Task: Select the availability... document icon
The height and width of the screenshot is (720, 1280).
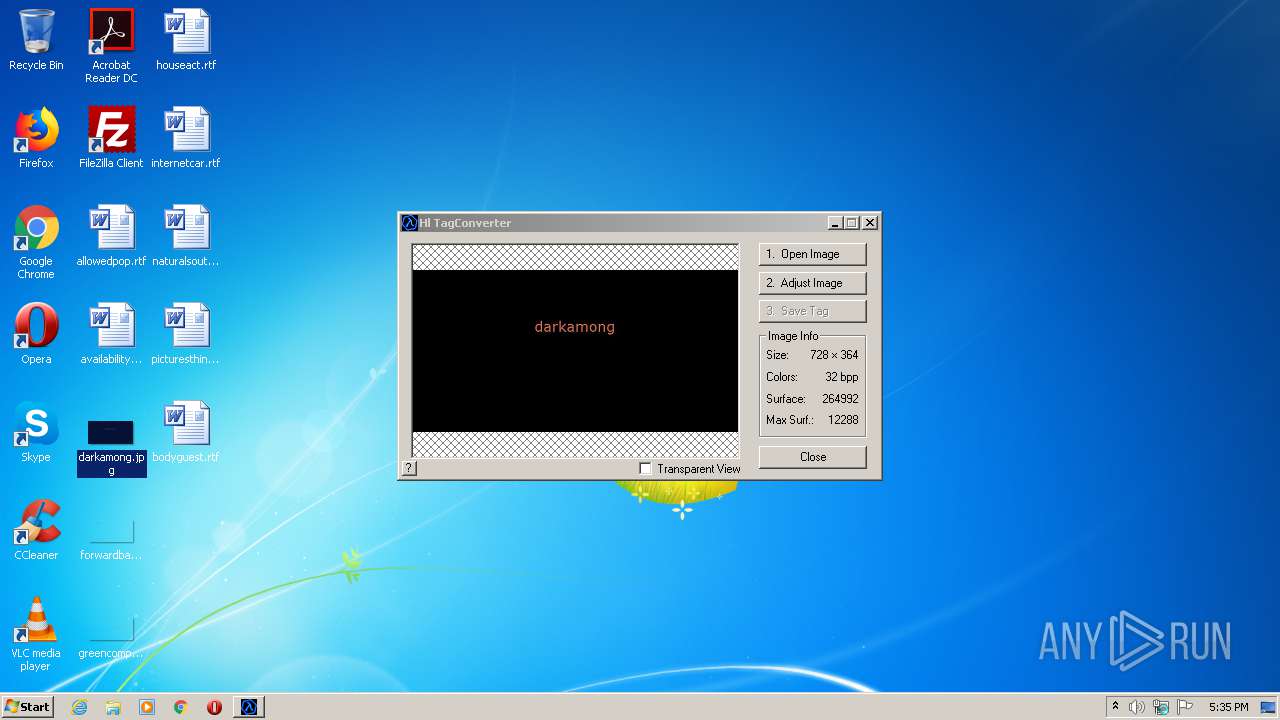Action: (111, 334)
